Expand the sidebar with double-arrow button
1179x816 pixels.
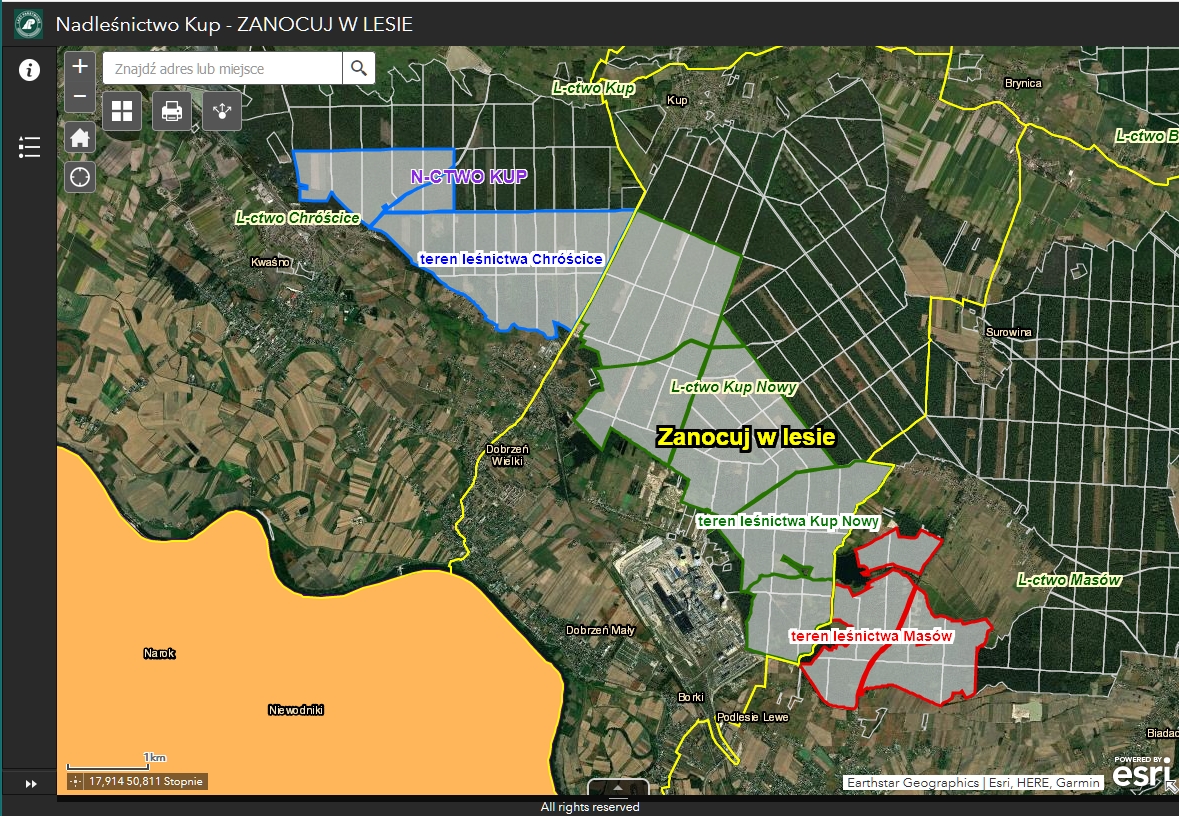coord(30,784)
